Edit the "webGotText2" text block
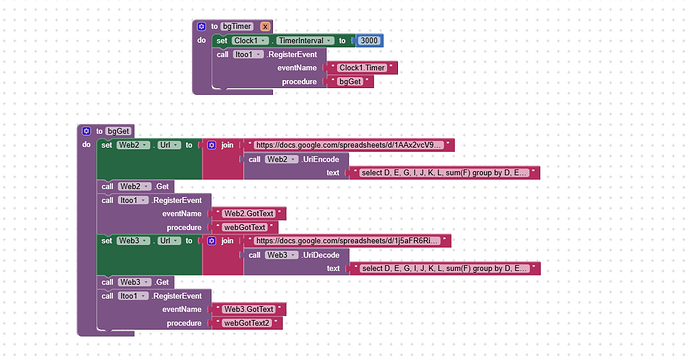The height and width of the screenshot is (362, 689). 247,323
